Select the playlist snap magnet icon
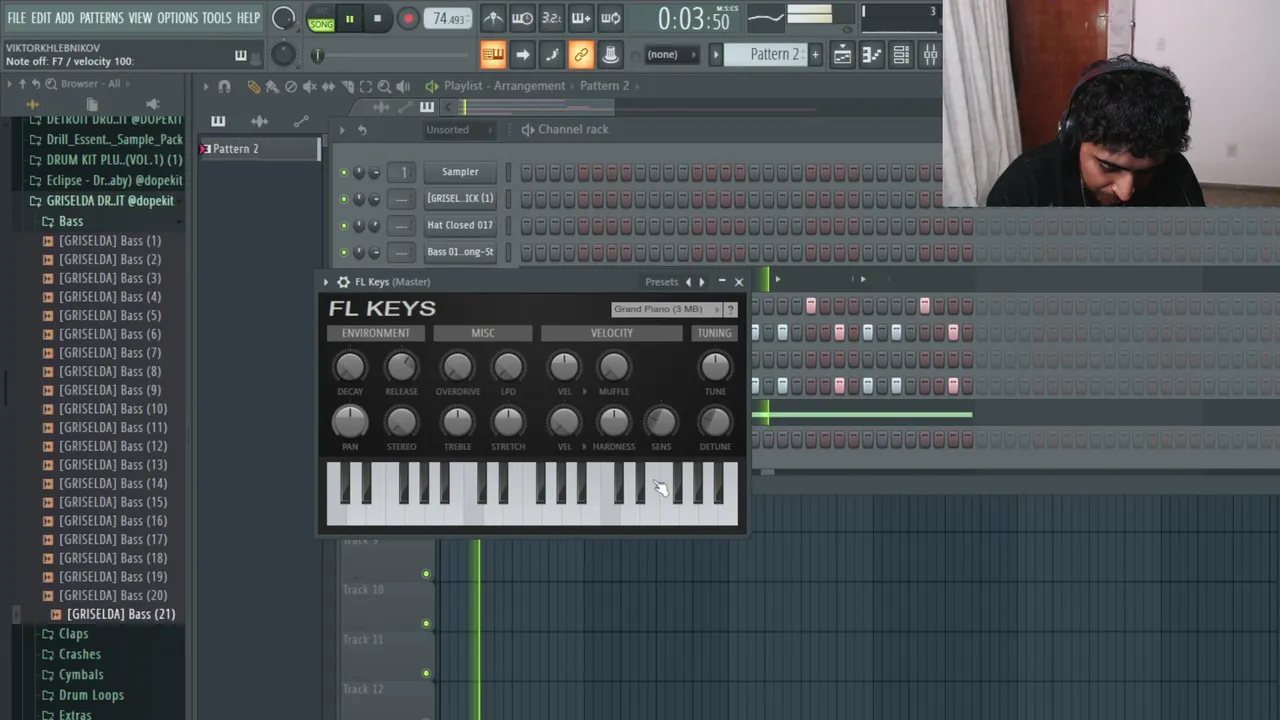 [x=224, y=87]
